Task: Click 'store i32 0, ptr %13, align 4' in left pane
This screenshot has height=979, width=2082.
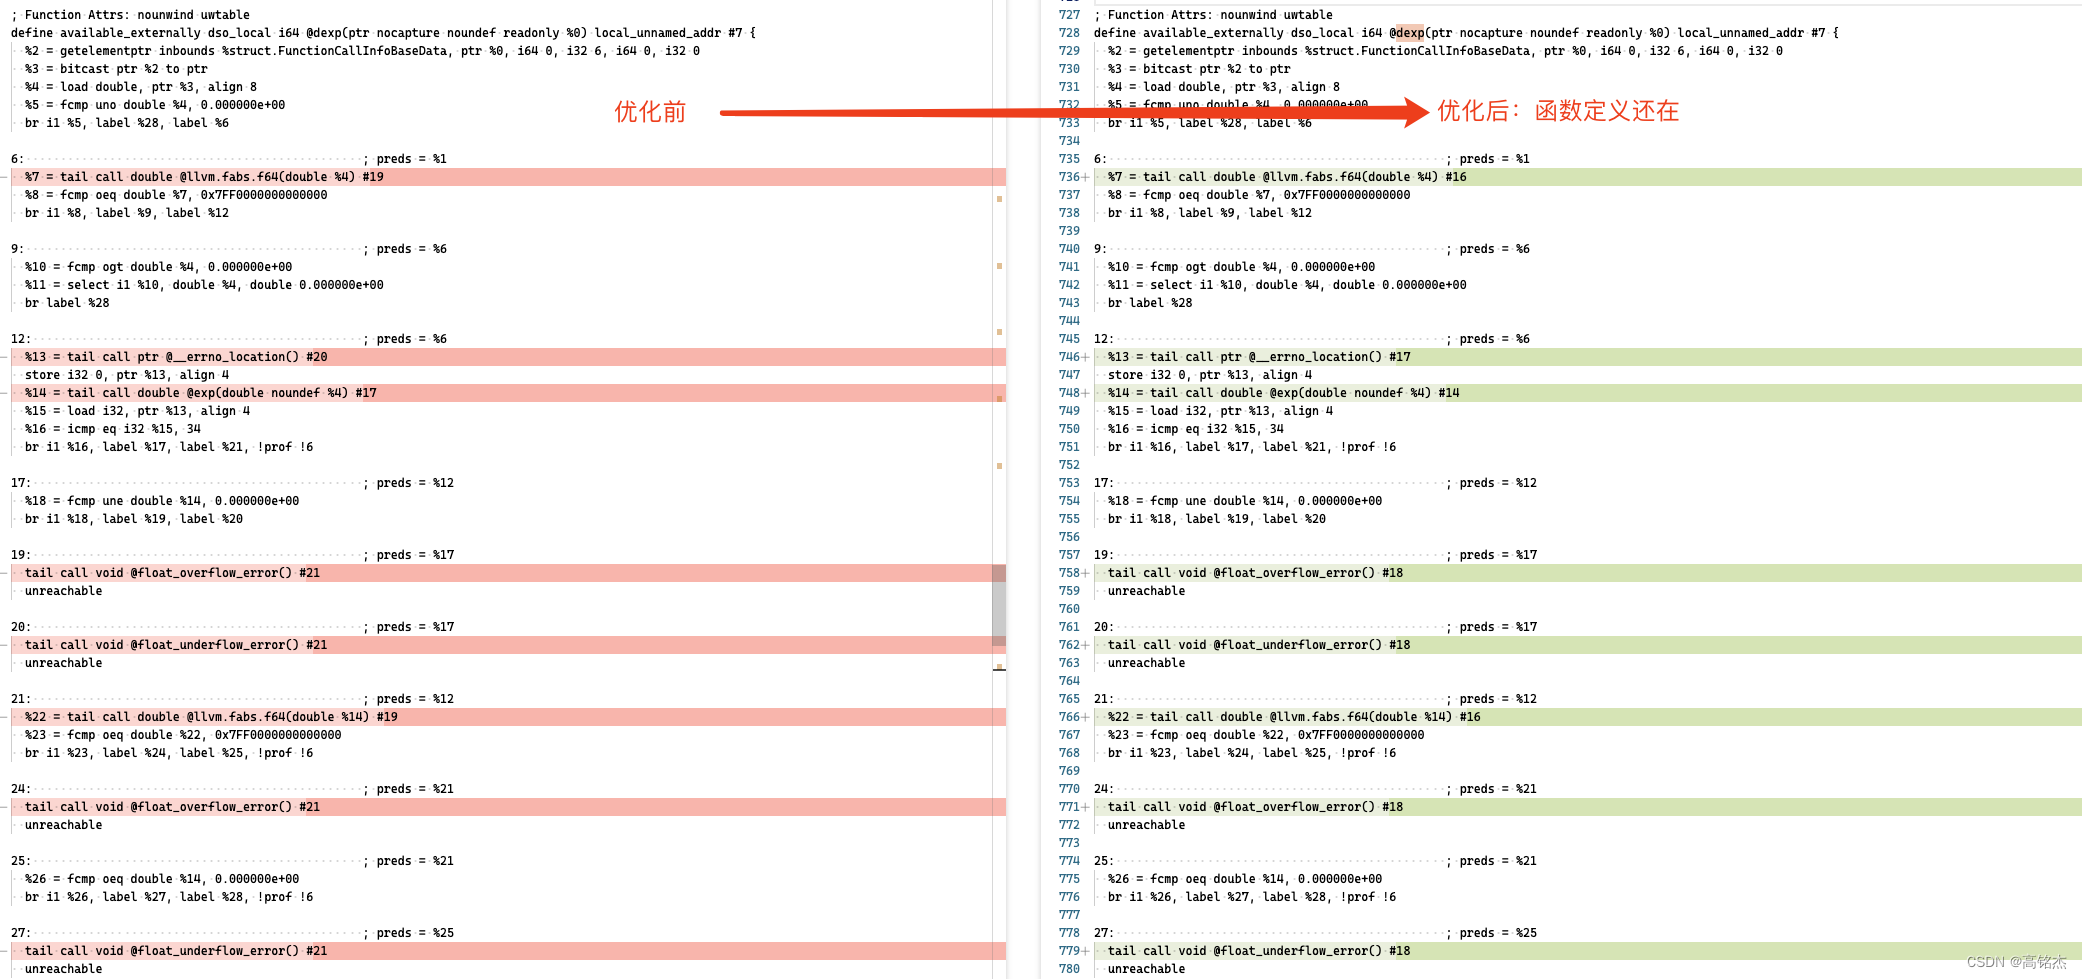Action: pos(127,375)
